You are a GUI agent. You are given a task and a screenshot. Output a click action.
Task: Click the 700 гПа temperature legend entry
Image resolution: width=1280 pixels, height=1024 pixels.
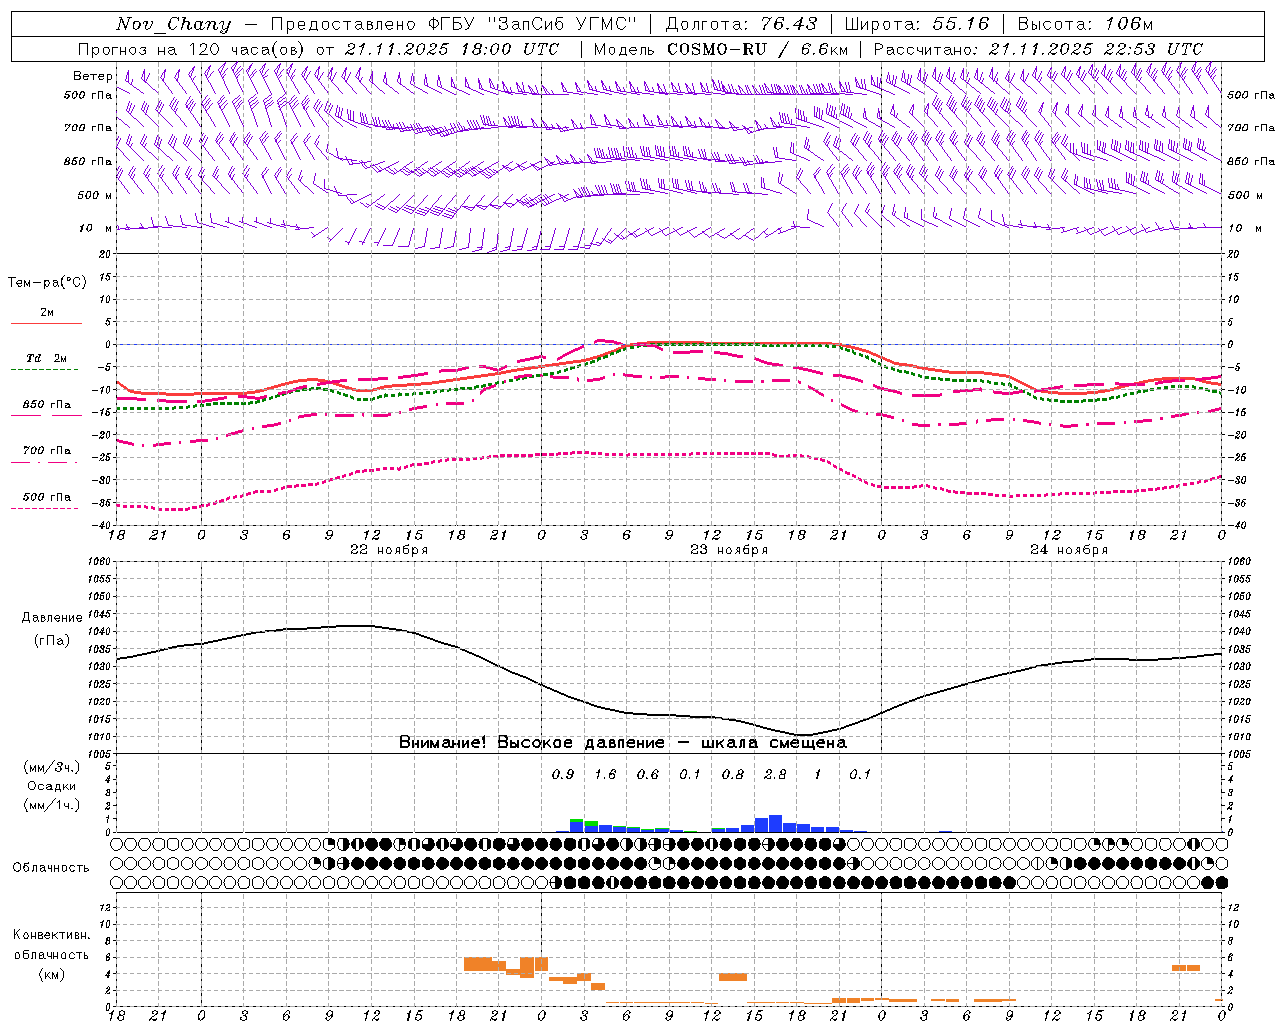coord(47,450)
